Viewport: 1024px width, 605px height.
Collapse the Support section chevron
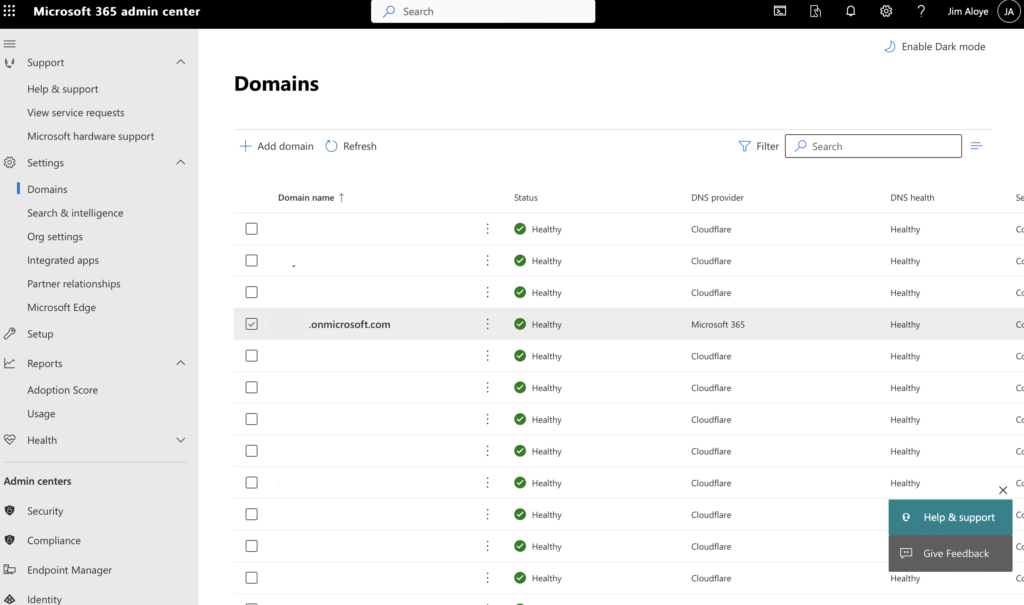click(x=181, y=62)
